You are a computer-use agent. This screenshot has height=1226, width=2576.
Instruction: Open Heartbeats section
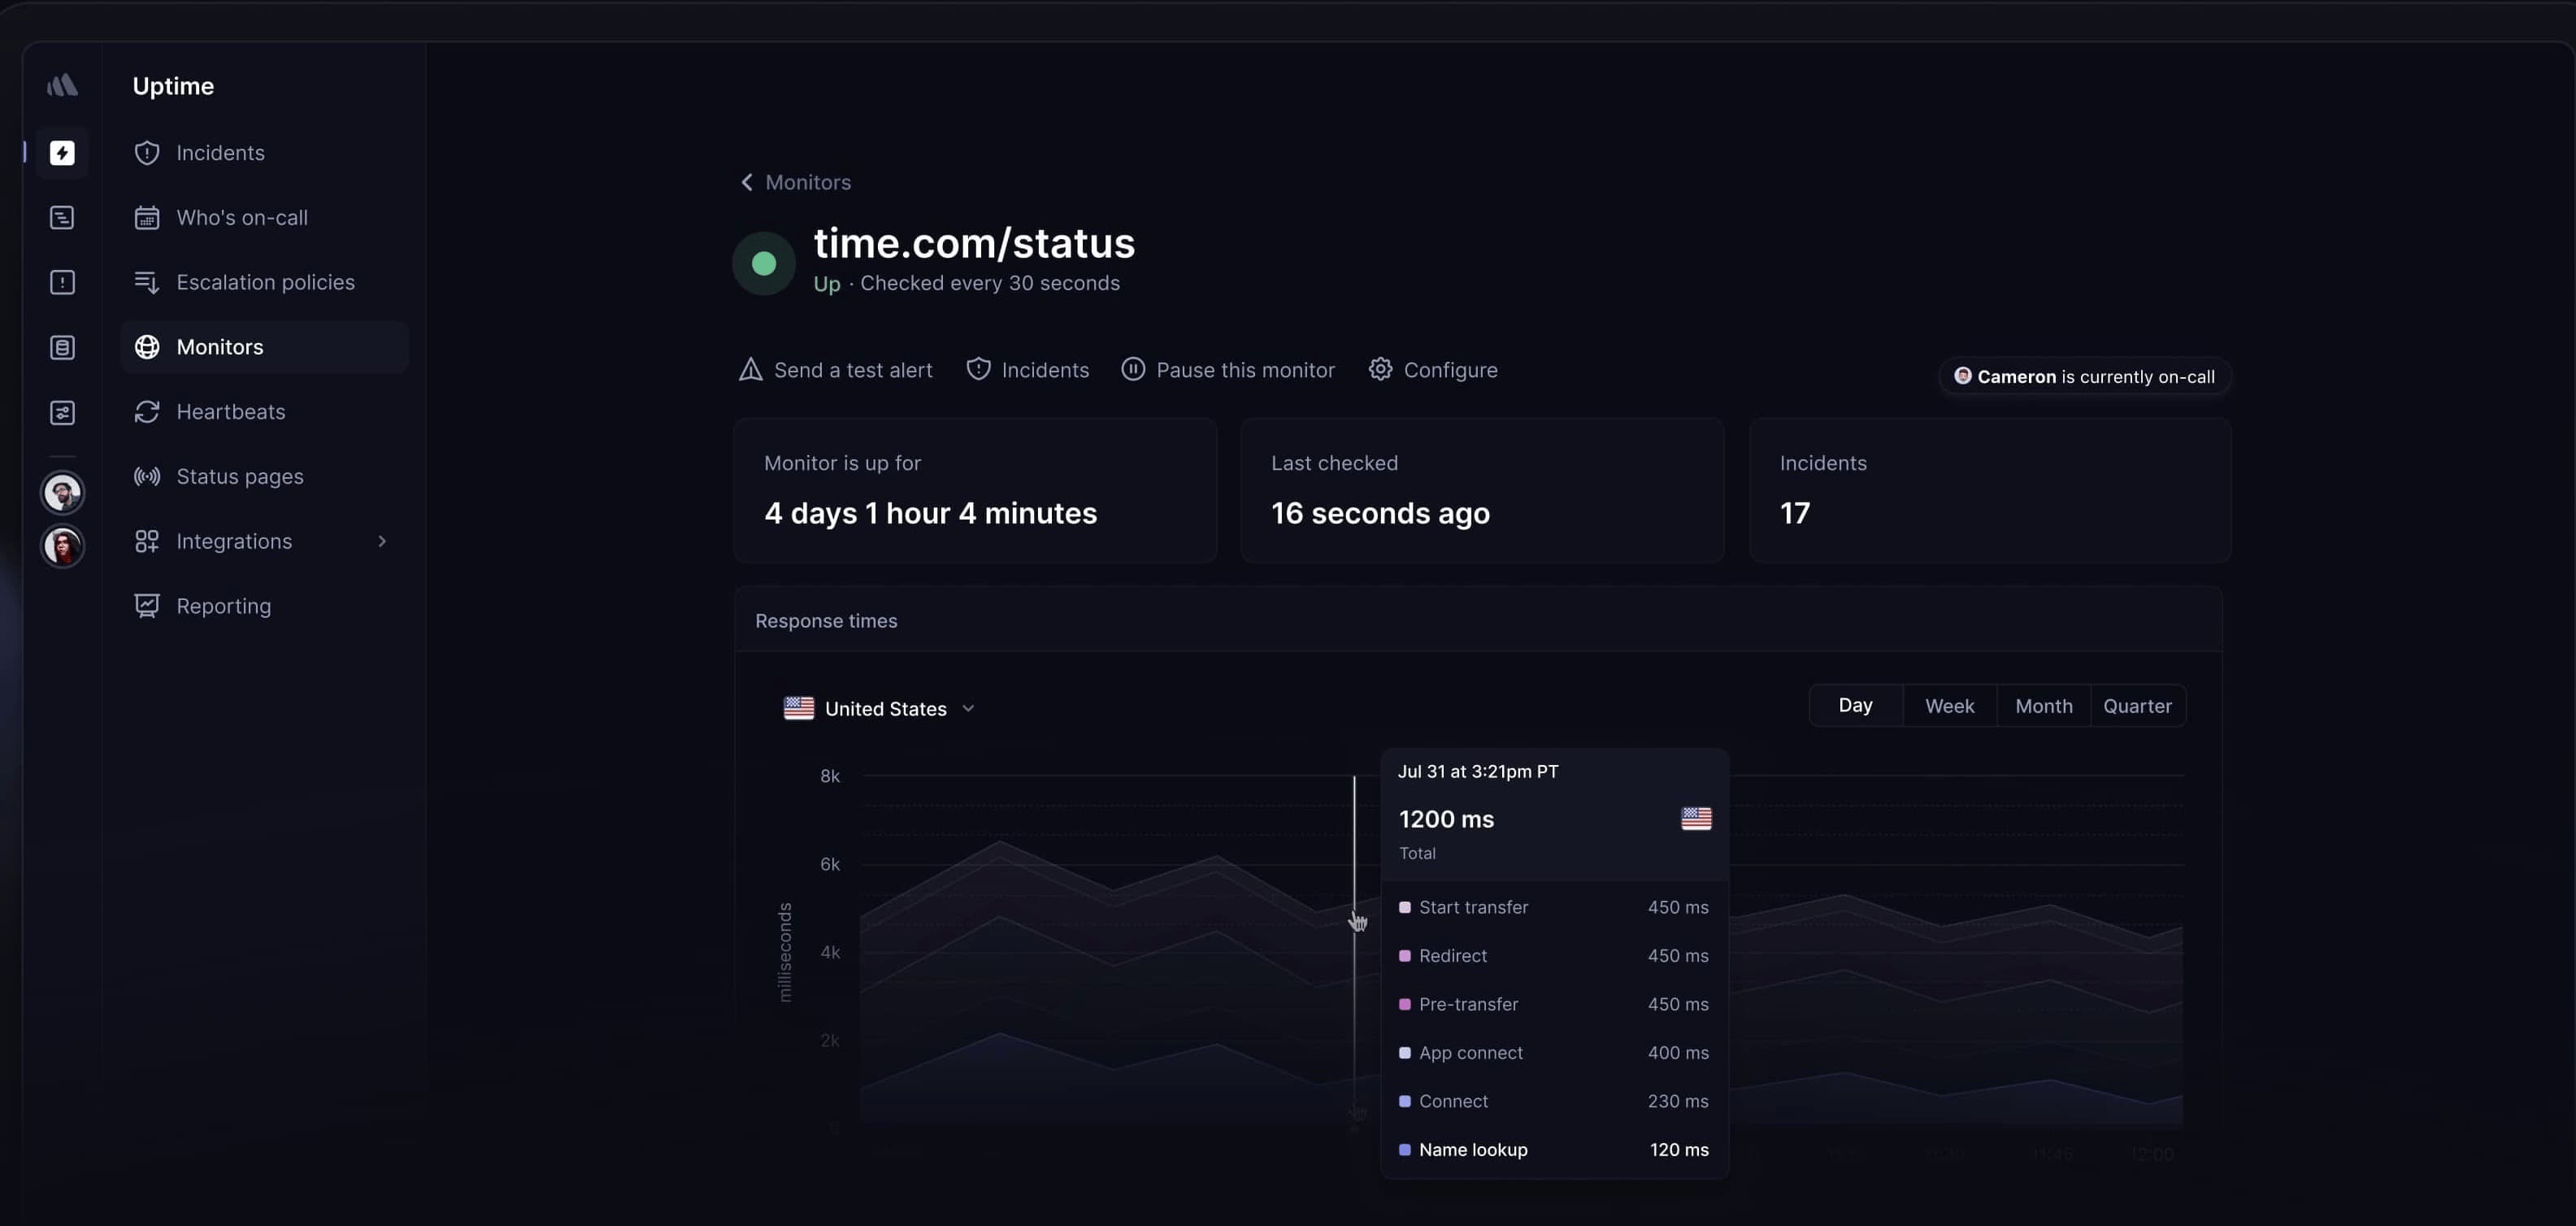[x=265, y=412]
